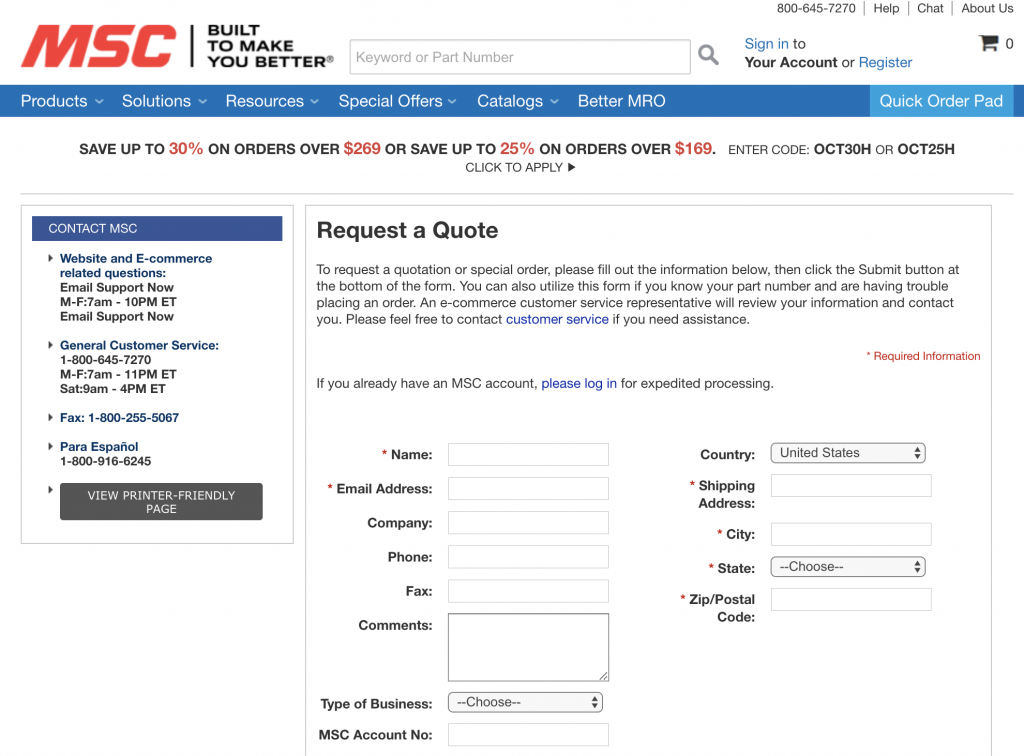Click the Zip/Postal Code field
1024x756 pixels.
(851, 599)
